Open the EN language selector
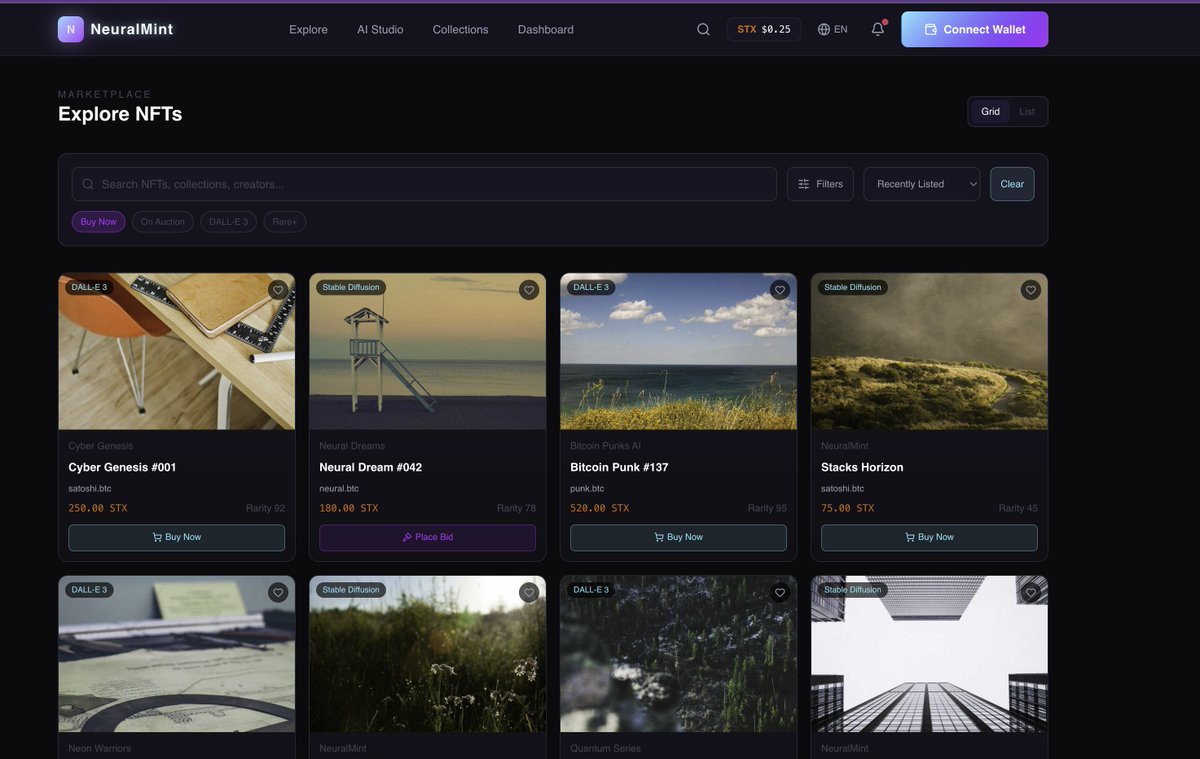Screen dimensions: 1200x759 click(x=833, y=29)
